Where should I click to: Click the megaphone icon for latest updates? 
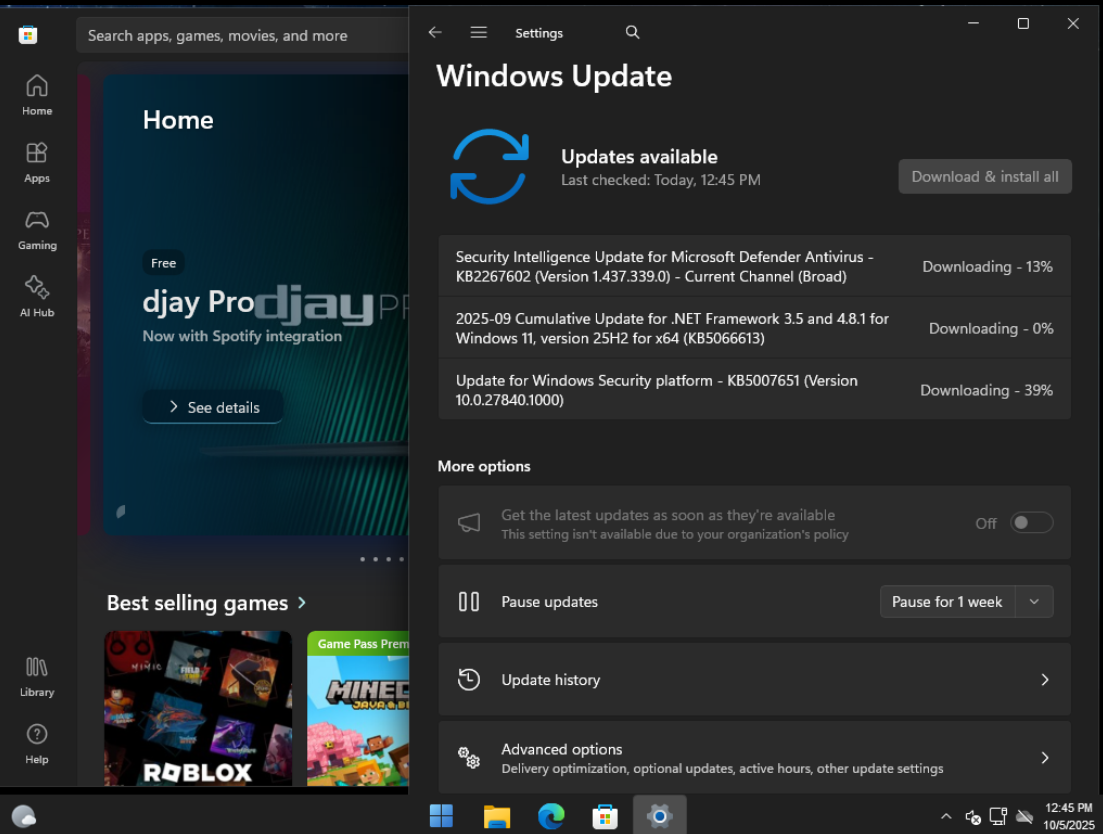click(x=468, y=522)
